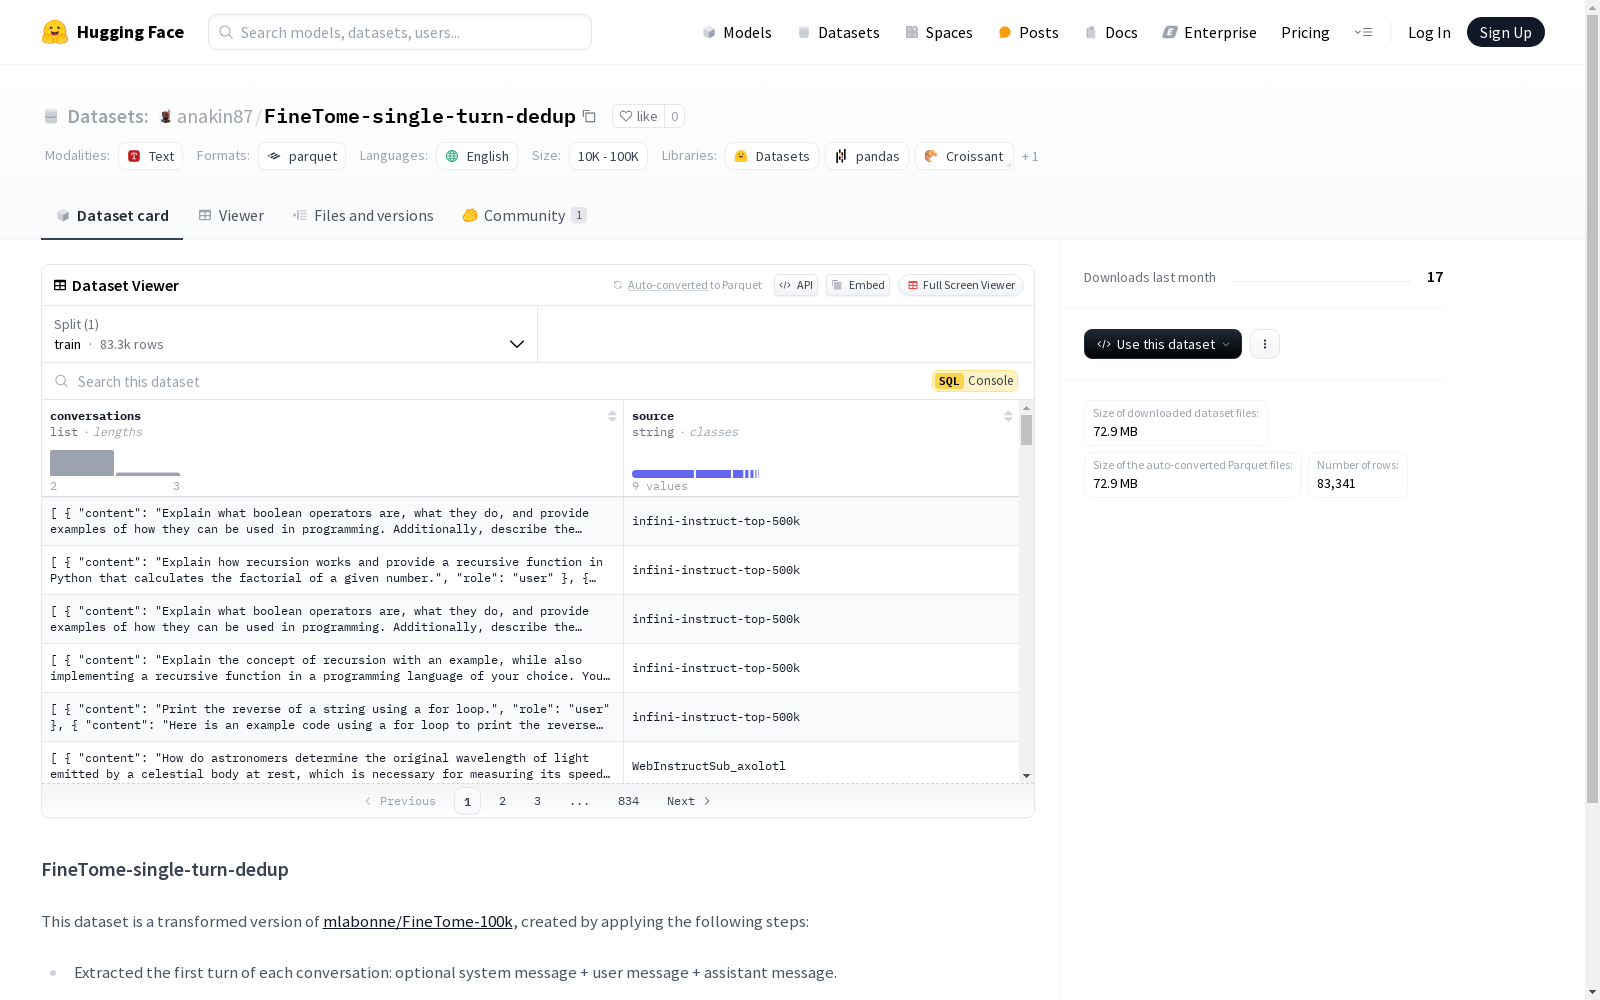1600x1000 pixels.
Task: Go to page 2 of the viewer
Action: [x=502, y=801]
